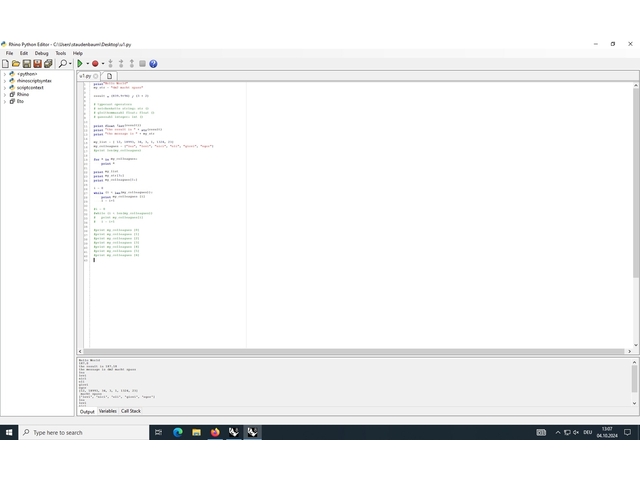The height and width of the screenshot is (480, 640).
Task: Click the editor horizontal scrollbar thumb
Action: click(x=353, y=351)
